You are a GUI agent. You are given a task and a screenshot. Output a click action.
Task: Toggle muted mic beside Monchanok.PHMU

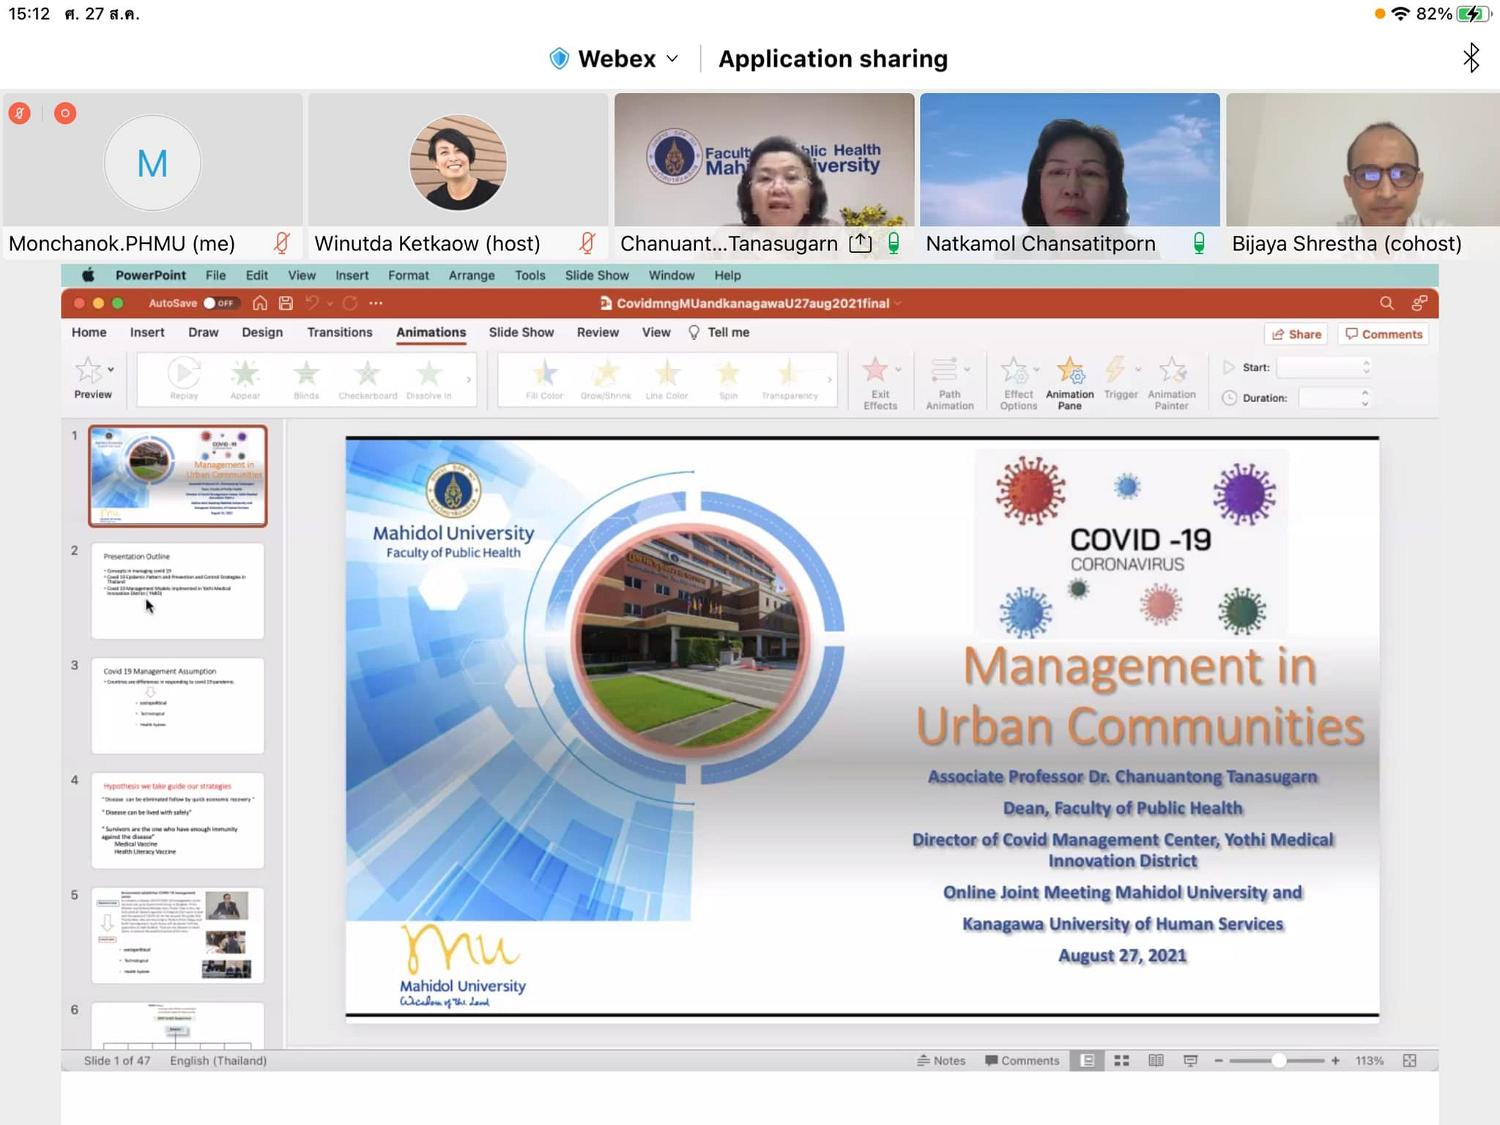(282, 243)
